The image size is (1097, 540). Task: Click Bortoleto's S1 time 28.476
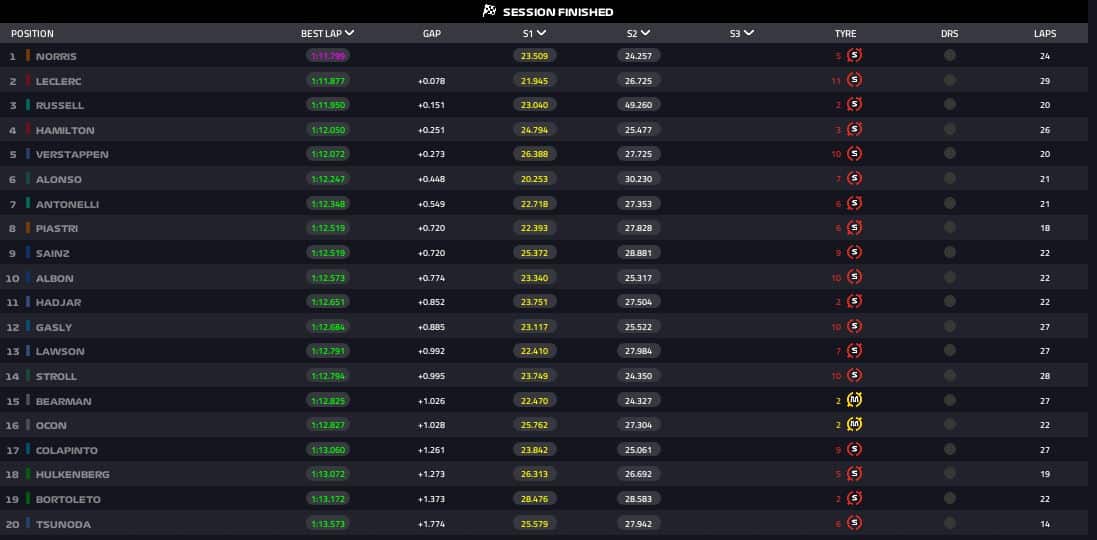pyautogui.click(x=535, y=499)
